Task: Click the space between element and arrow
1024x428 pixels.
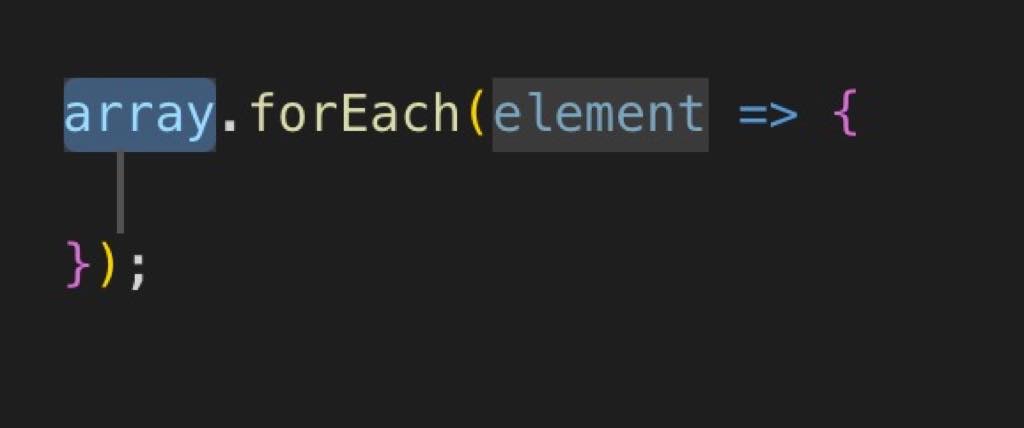Action: (724, 115)
